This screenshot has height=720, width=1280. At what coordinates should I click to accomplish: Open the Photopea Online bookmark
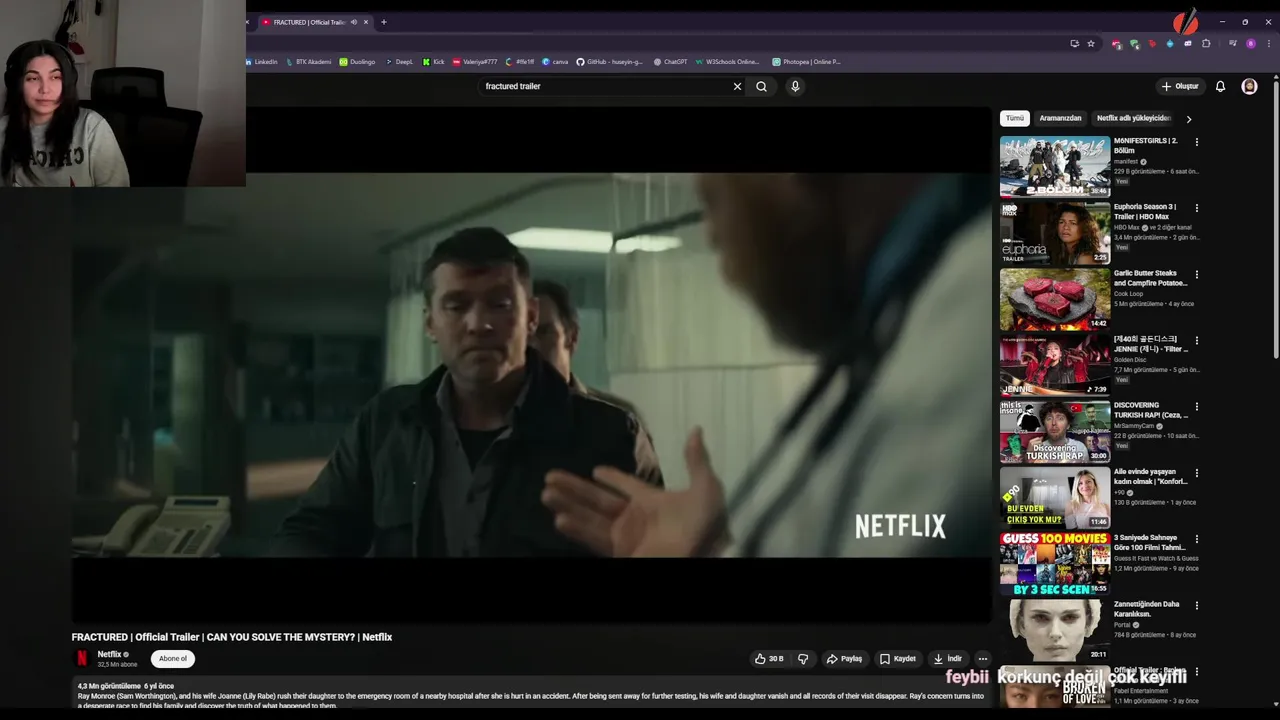click(806, 62)
